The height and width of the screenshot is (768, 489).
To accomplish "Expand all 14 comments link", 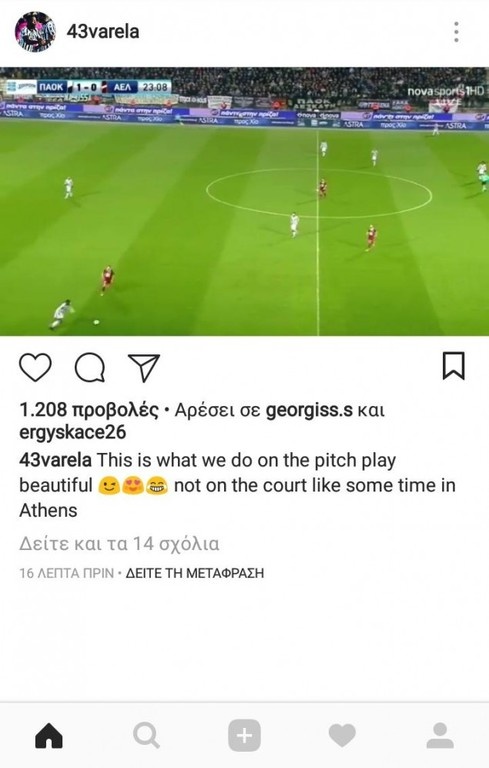I will [119, 544].
